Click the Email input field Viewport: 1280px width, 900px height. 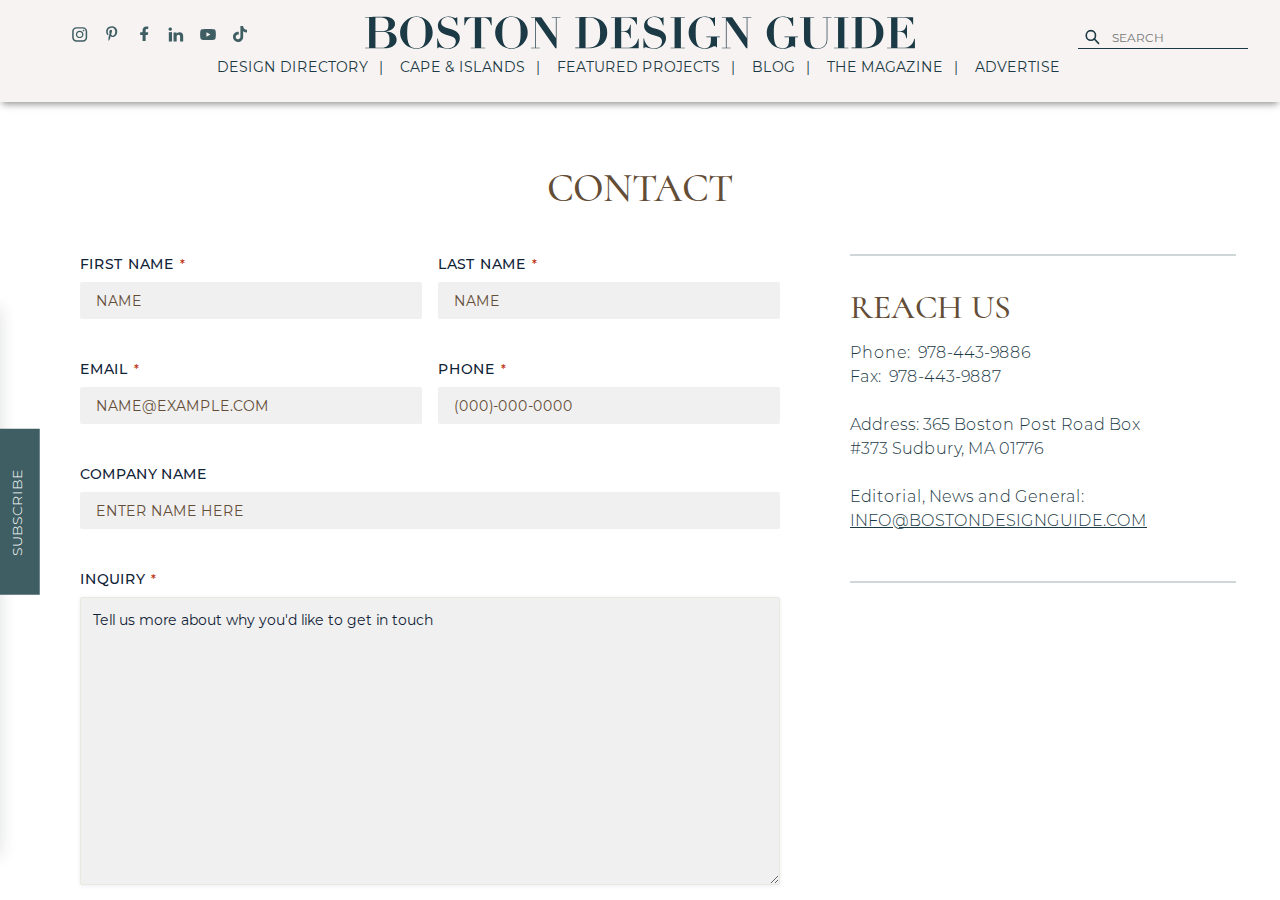pyautogui.click(x=251, y=405)
